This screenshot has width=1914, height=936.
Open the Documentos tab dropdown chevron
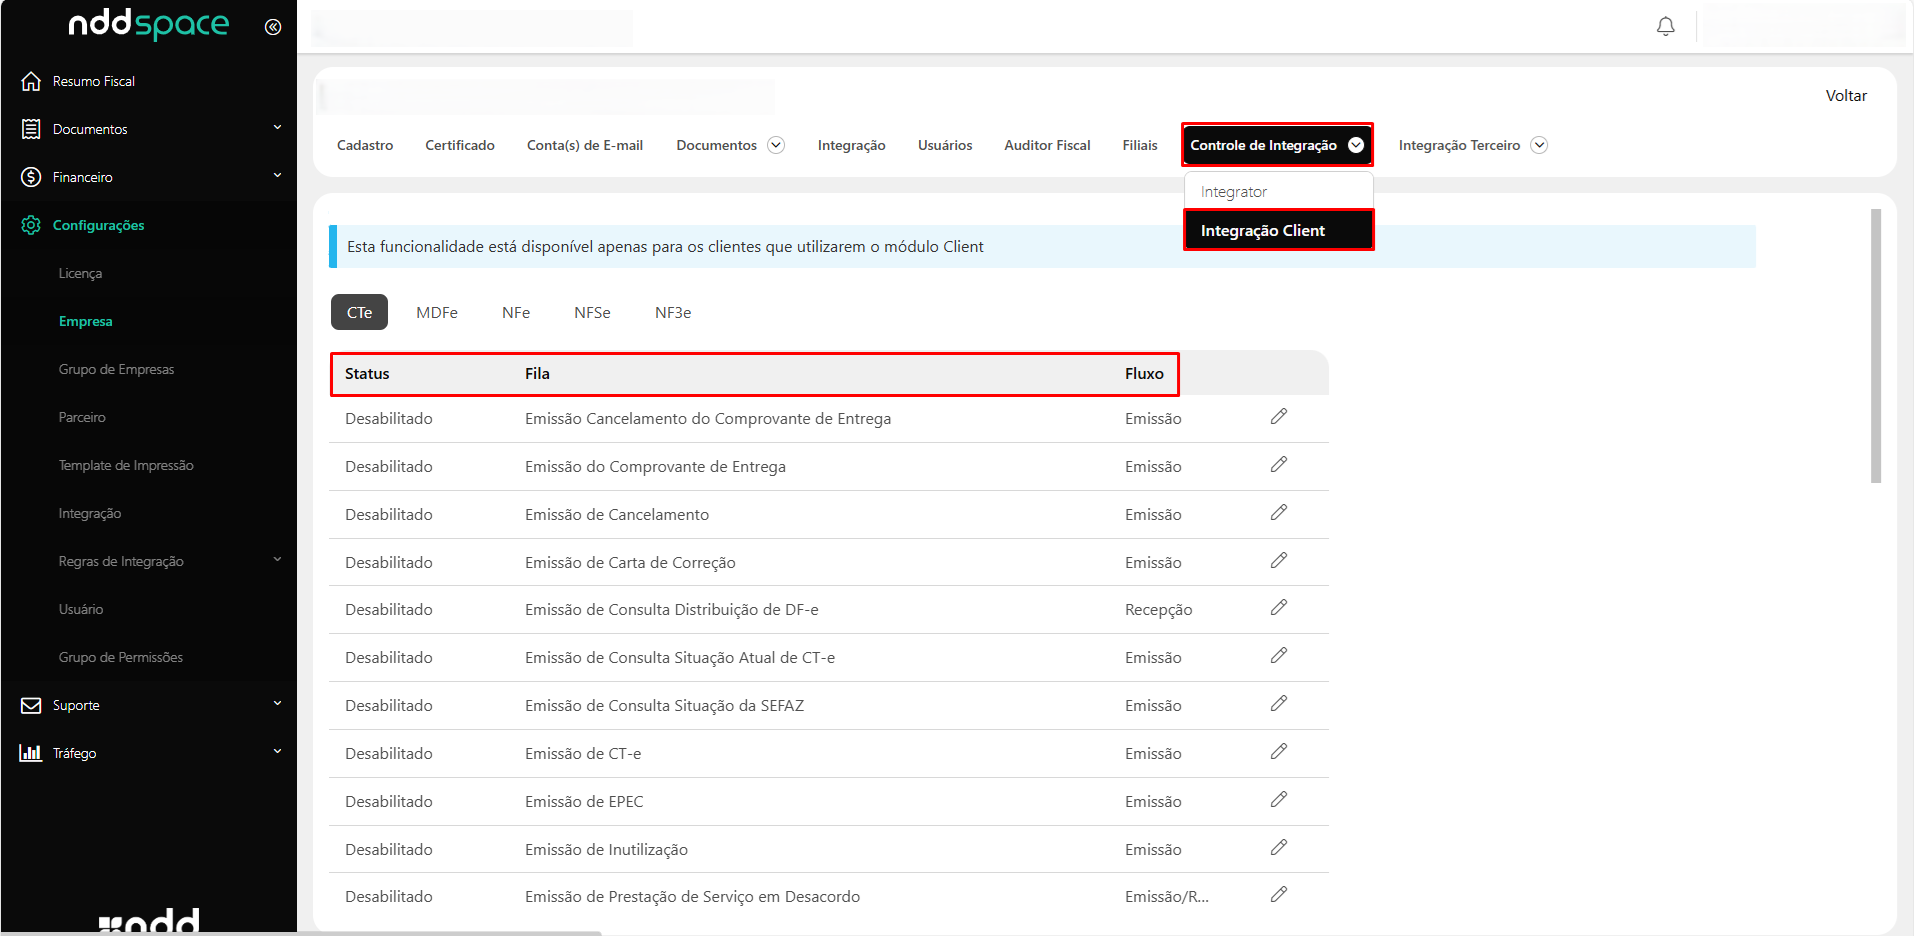point(775,145)
